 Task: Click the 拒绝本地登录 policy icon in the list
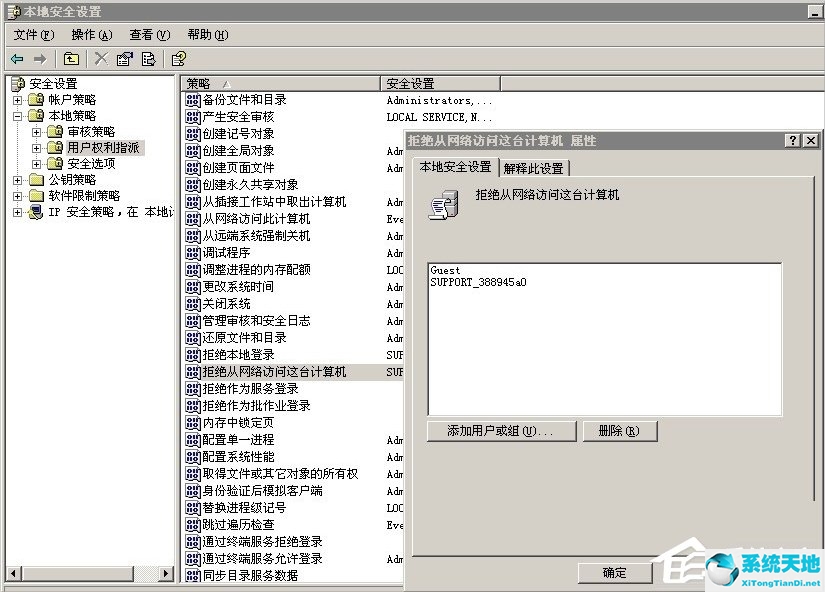coord(190,355)
